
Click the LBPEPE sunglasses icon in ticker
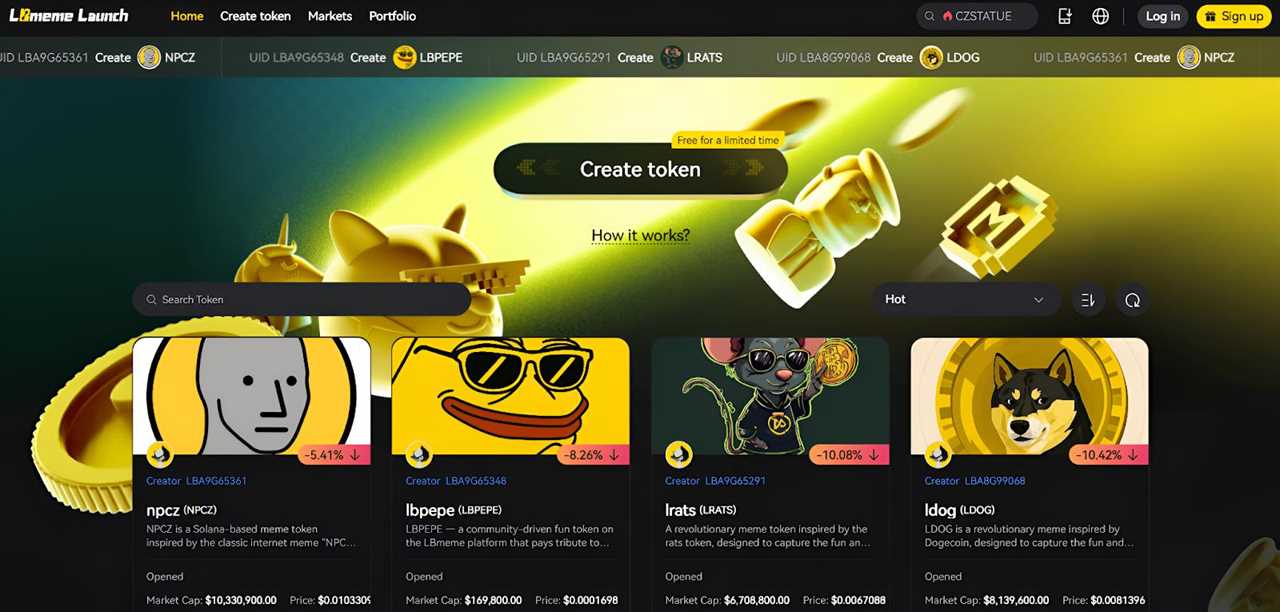[x=405, y=57]
